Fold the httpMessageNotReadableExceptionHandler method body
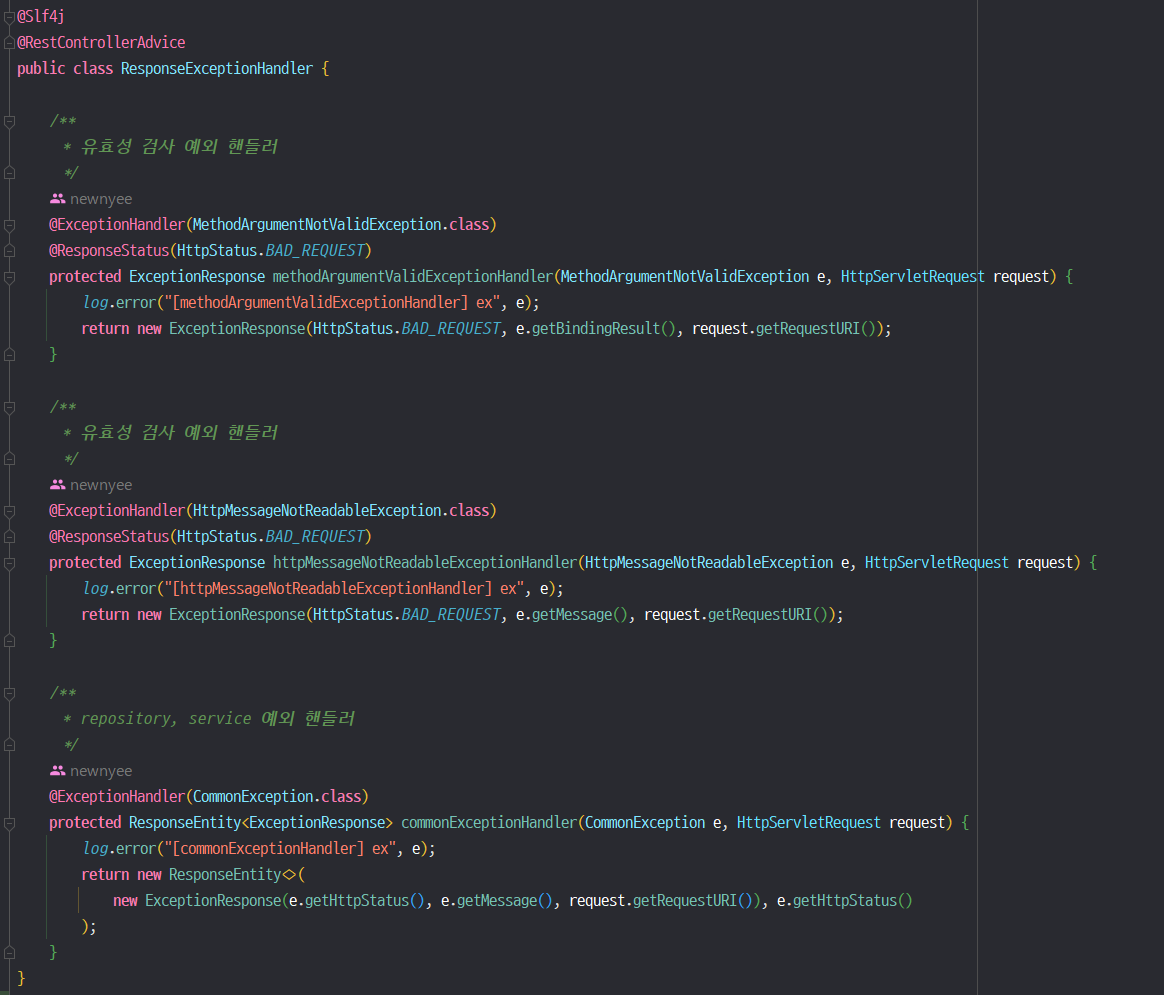The width and height of the screenshot is (1164, 995). tap(9, 563)
